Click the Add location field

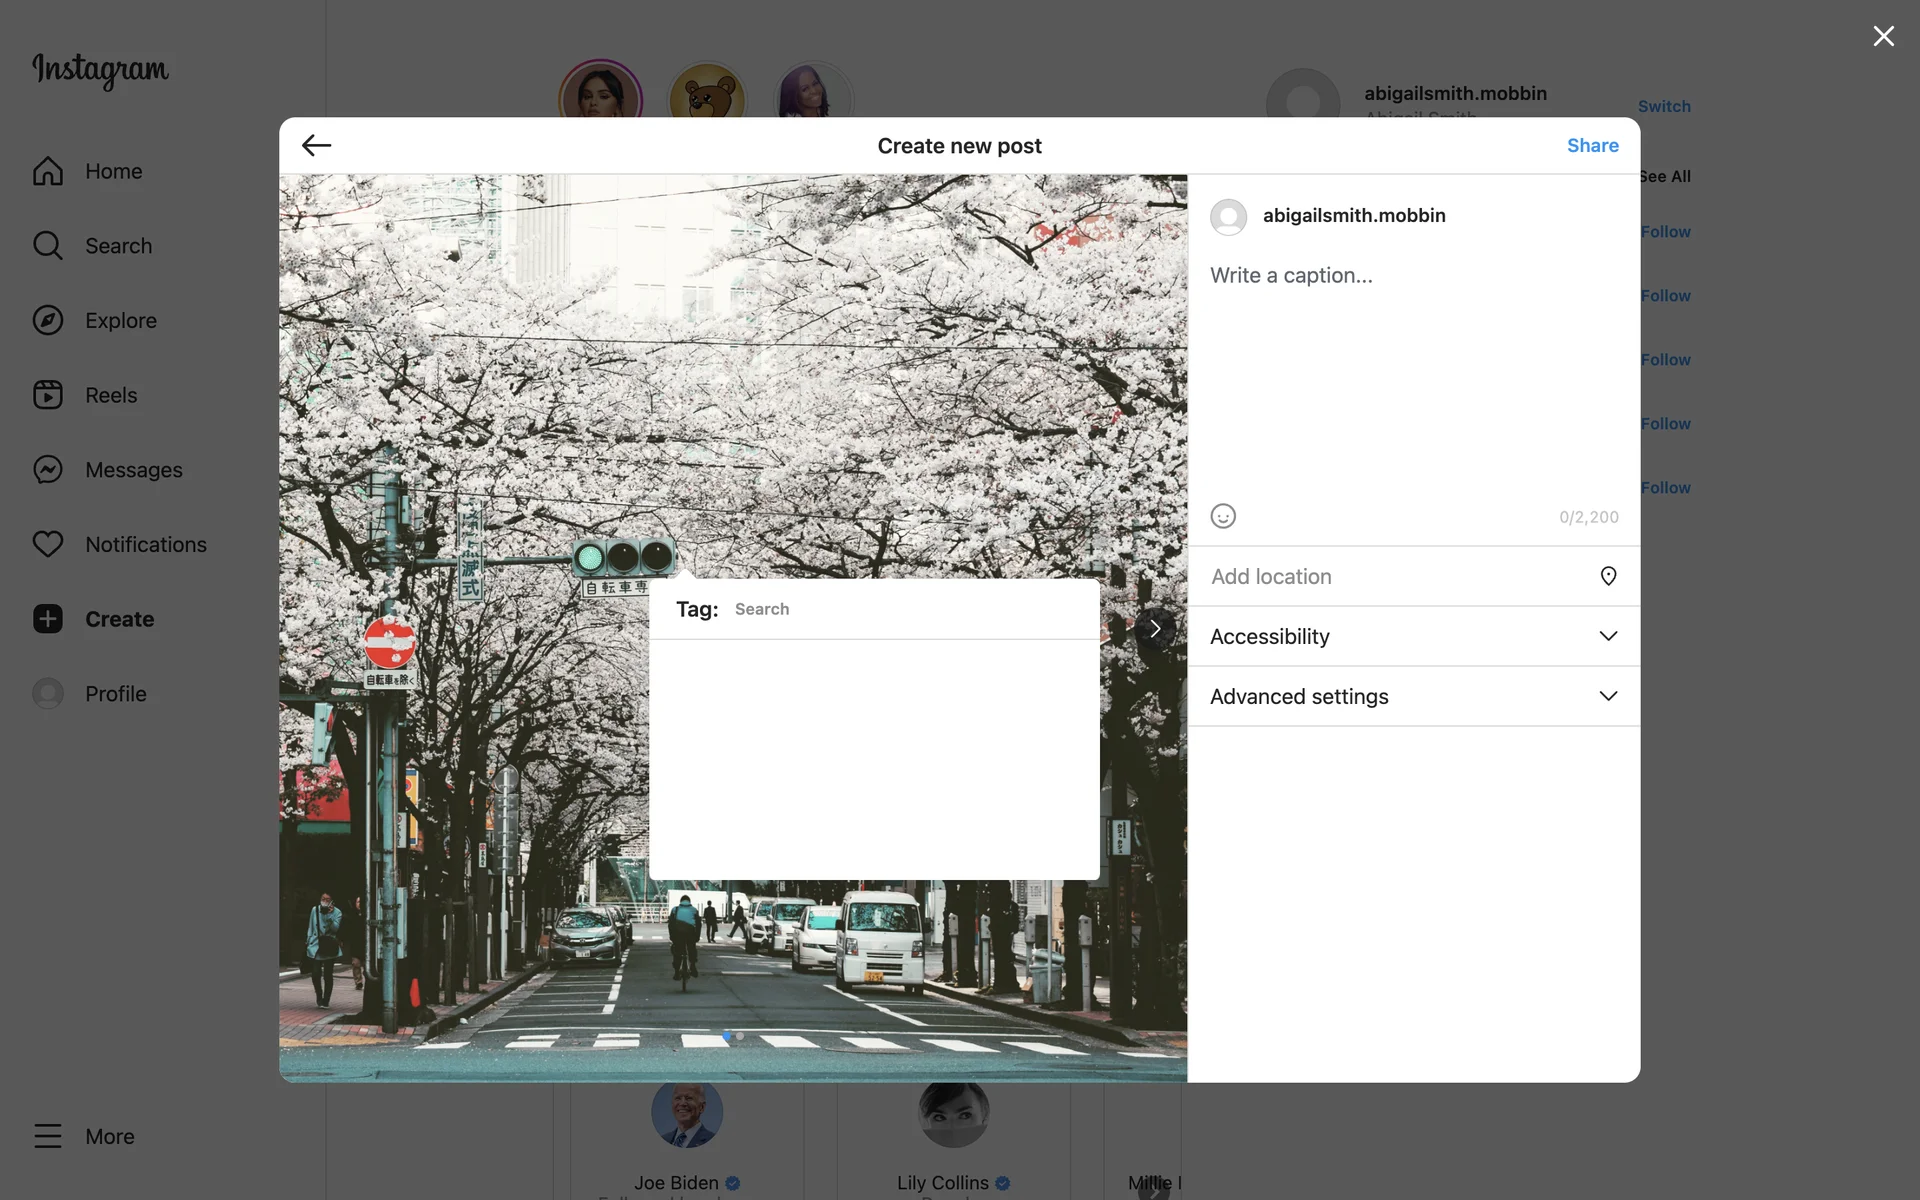coord(1390,576)
